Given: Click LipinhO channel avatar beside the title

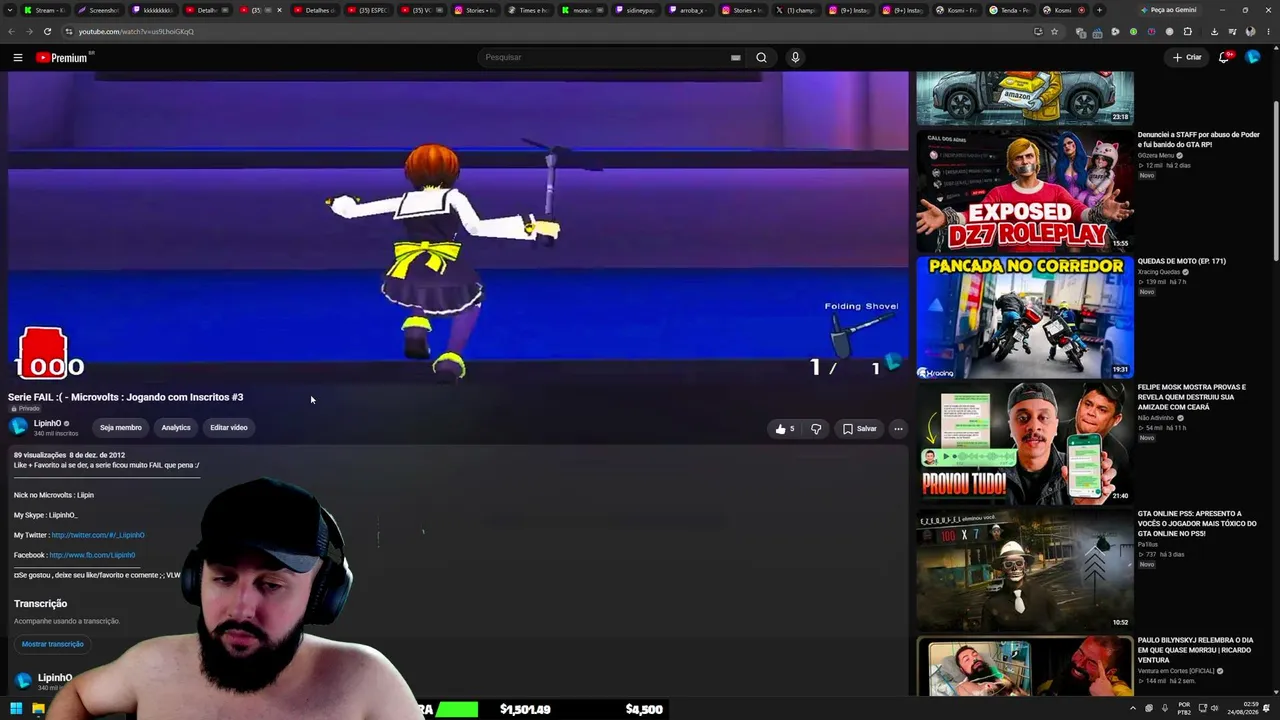Looking at the screenshot, I should point(19,427).
